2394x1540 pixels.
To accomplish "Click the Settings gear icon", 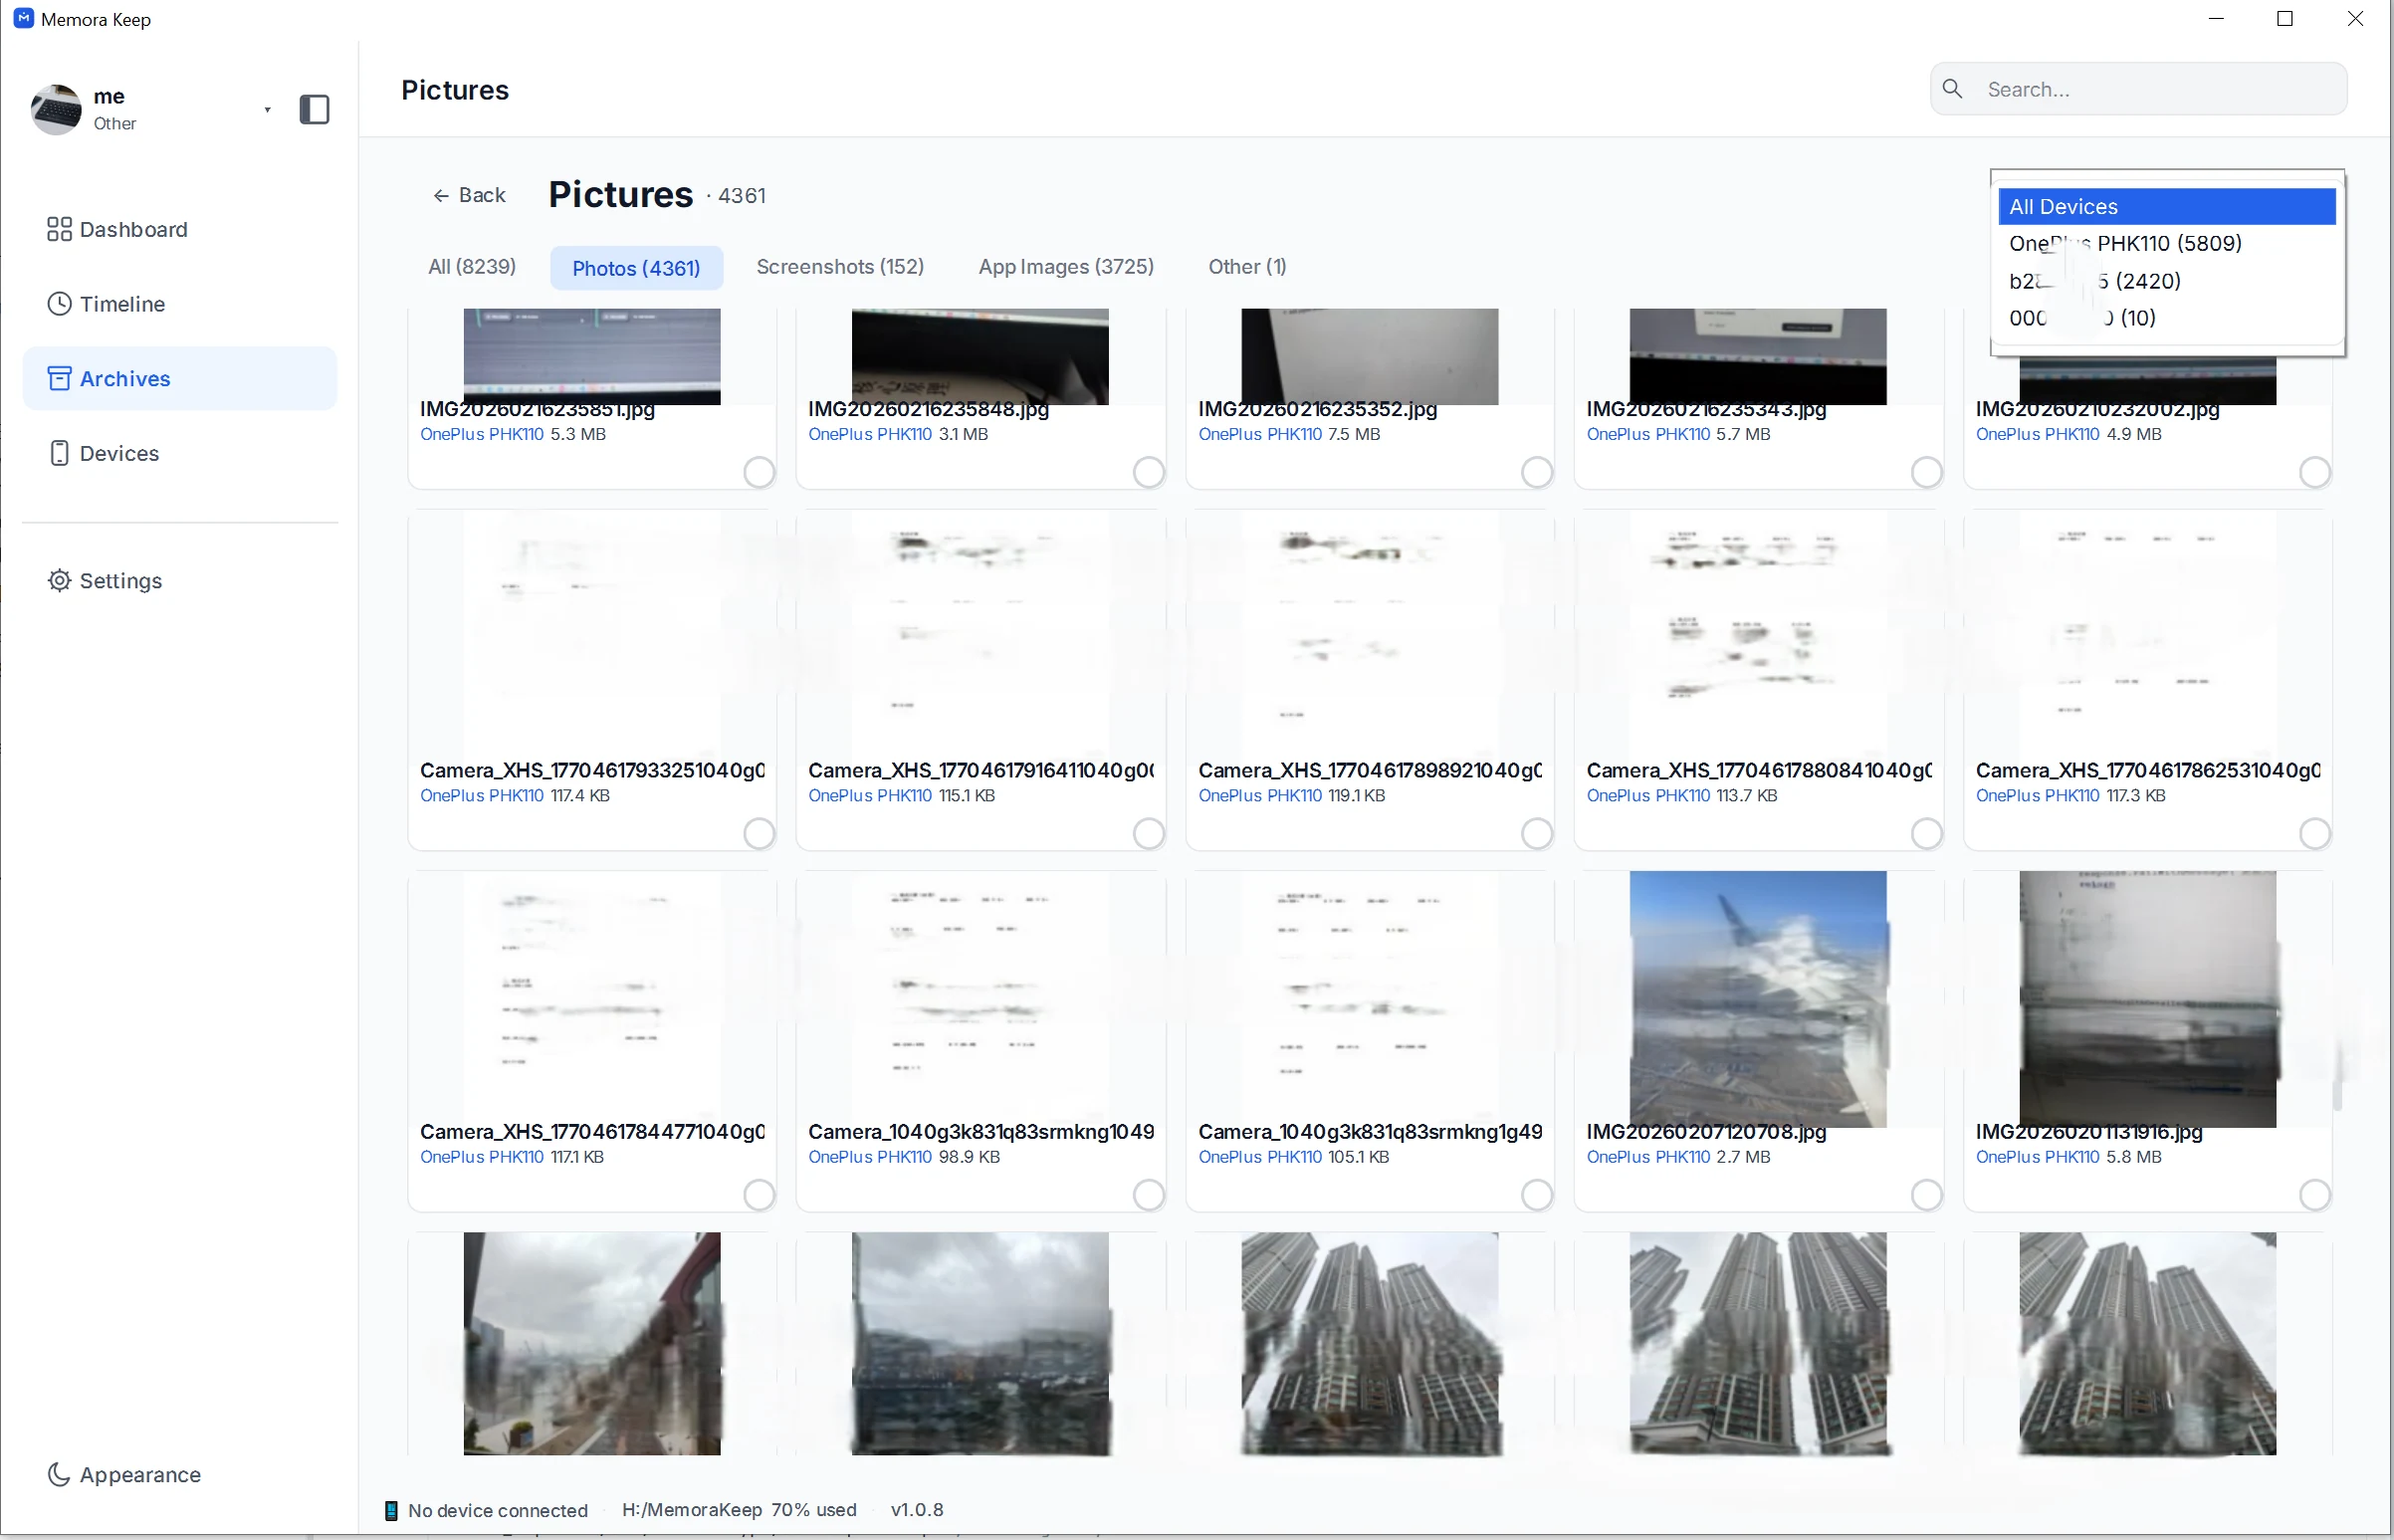I will coord(59,580).
